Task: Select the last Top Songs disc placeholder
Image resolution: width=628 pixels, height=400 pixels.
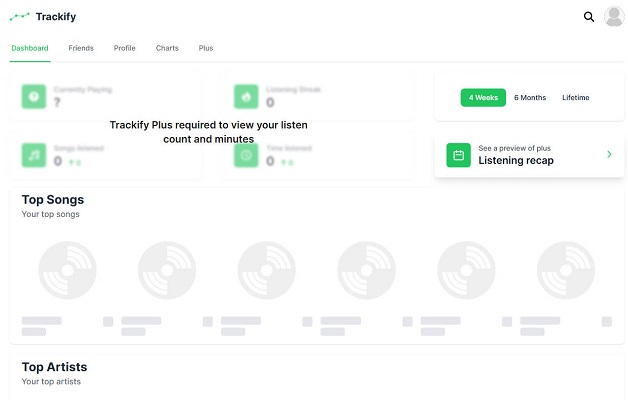Action: pyautogui.click(x=566, y=270)
